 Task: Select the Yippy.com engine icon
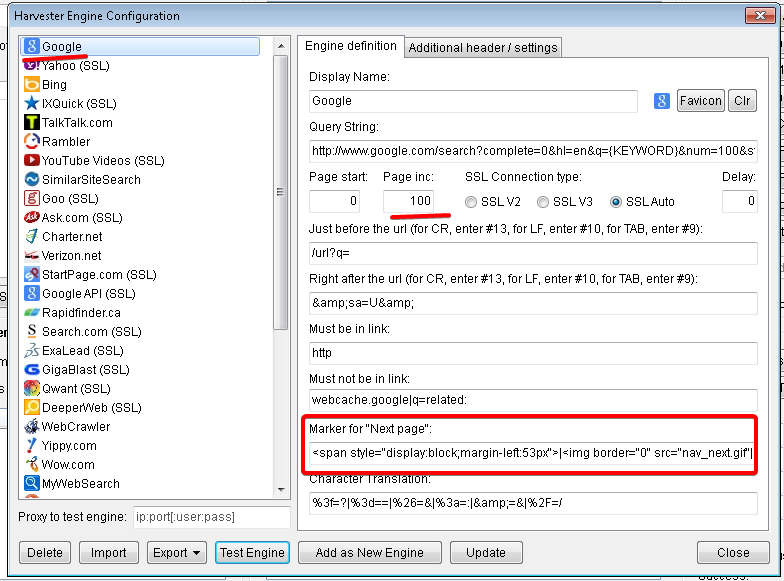[32, 446]
